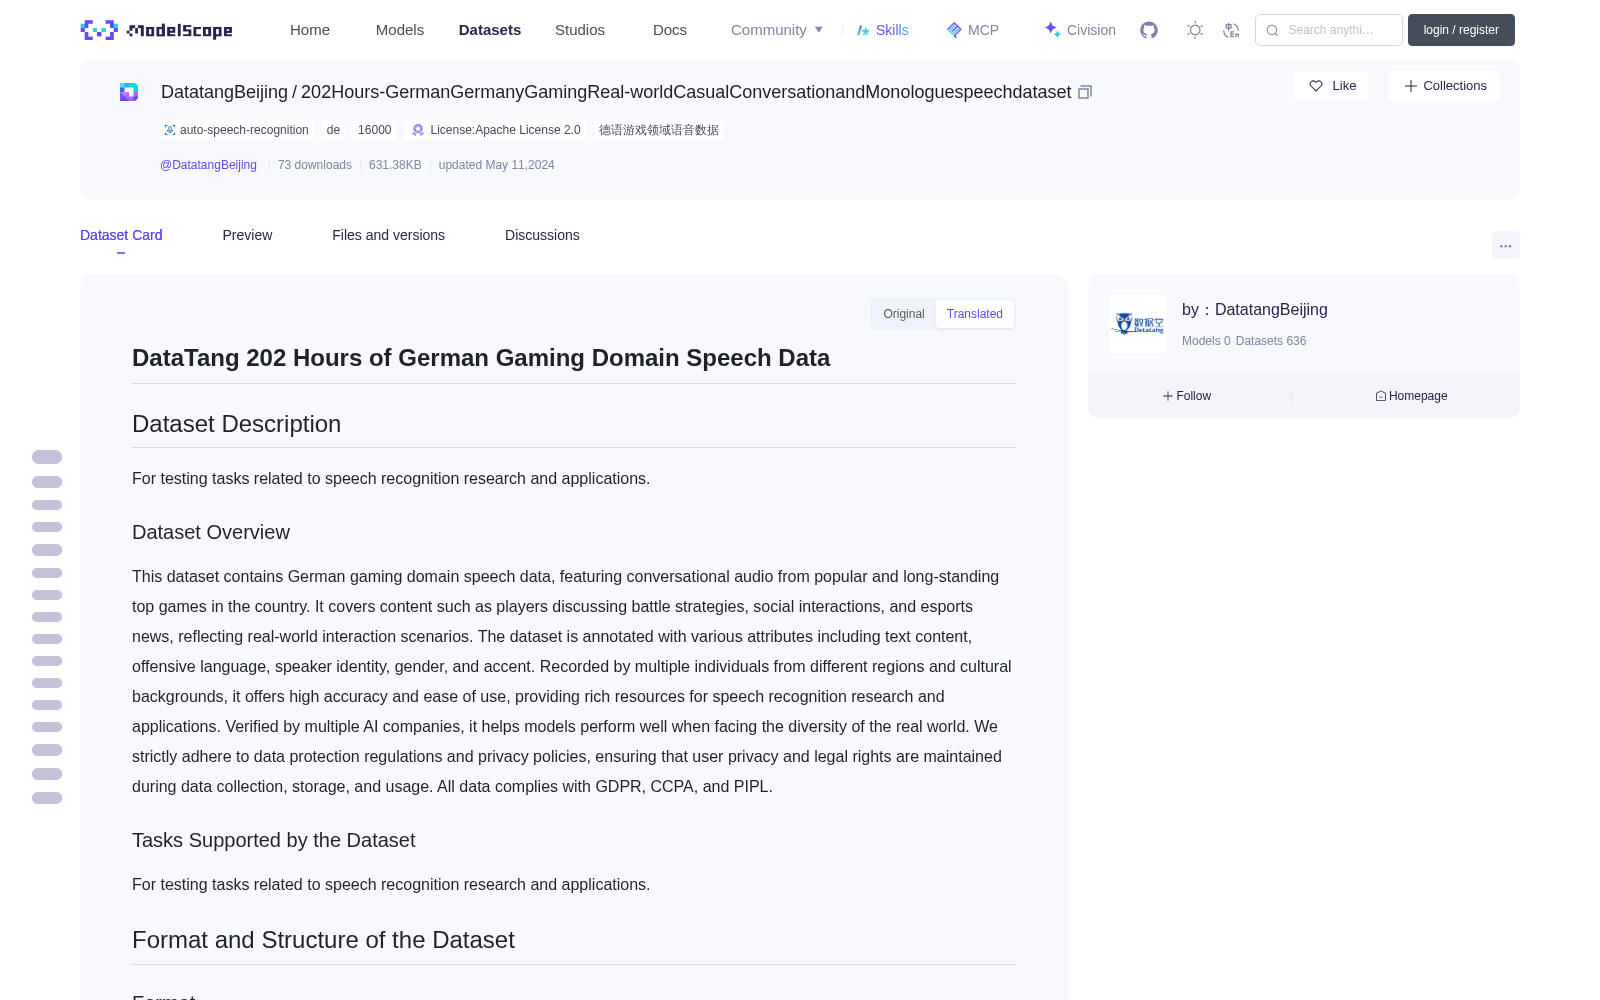
Task: Switch card view to Translated
Action: point(975,314)
